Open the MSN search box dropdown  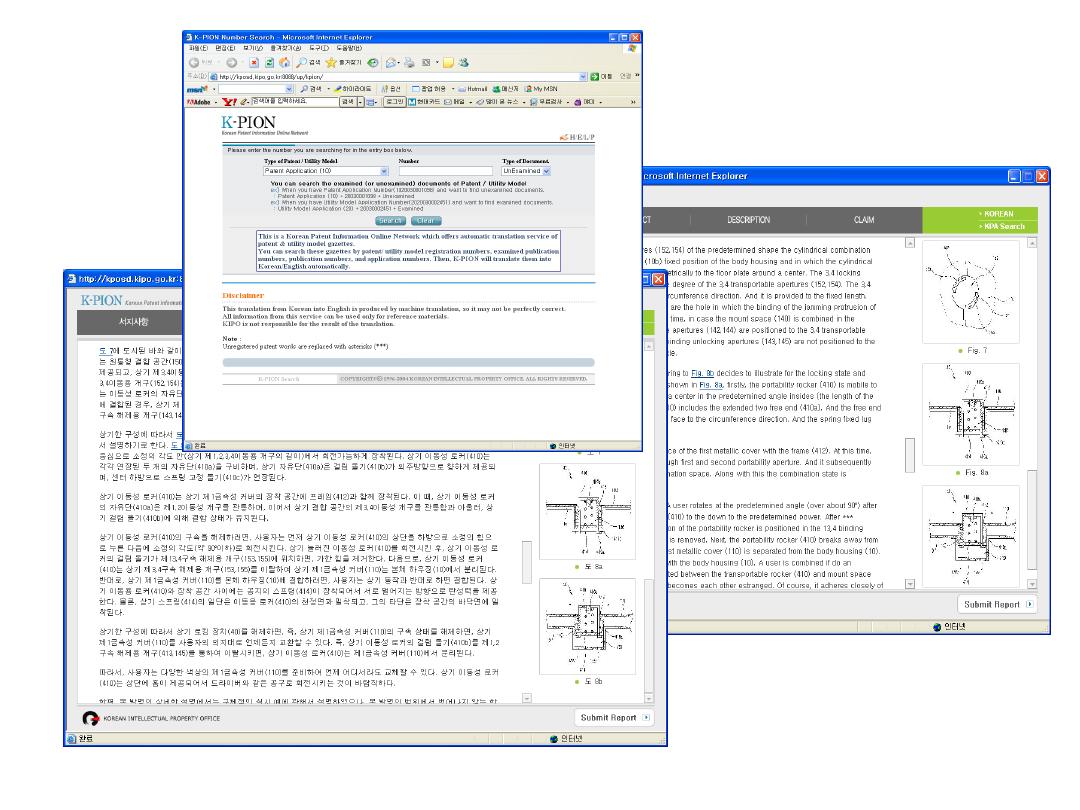tap(289, 89)
